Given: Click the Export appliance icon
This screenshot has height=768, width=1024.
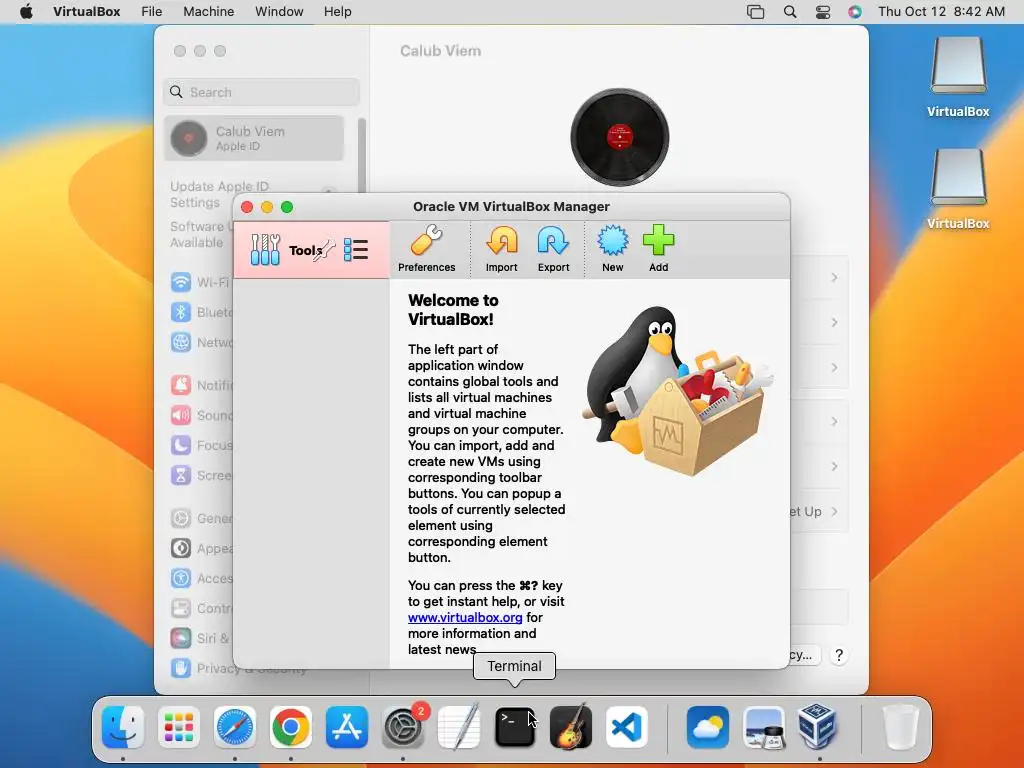Looking at the screenshot, I should click(553, 249).
